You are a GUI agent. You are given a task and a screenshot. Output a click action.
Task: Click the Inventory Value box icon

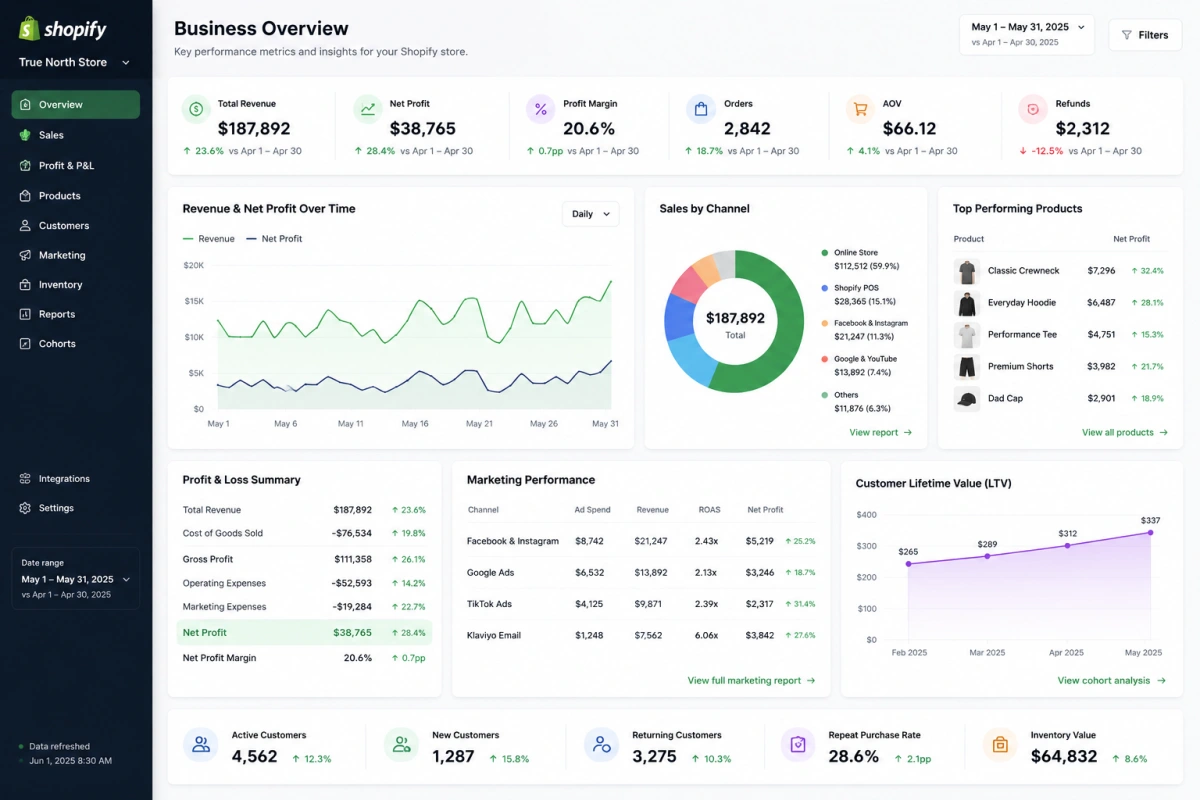point(1000,745)
